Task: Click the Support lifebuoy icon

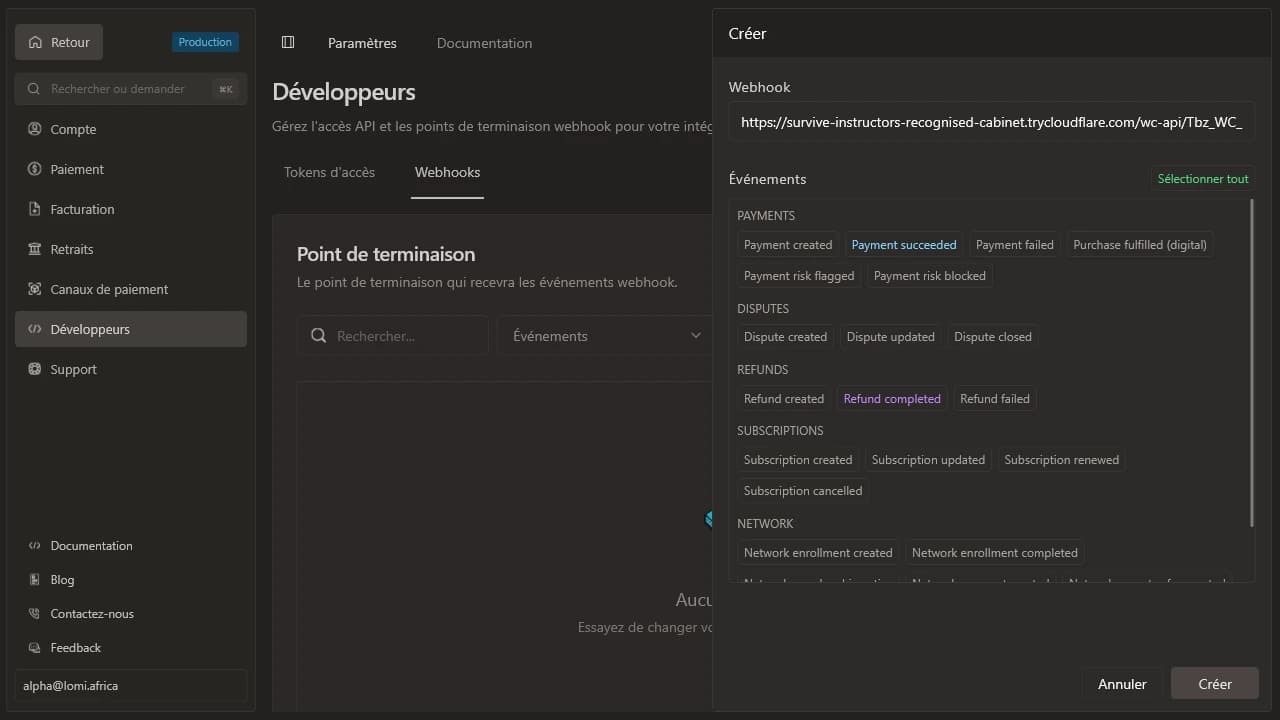Action: [x=35, y=369]
